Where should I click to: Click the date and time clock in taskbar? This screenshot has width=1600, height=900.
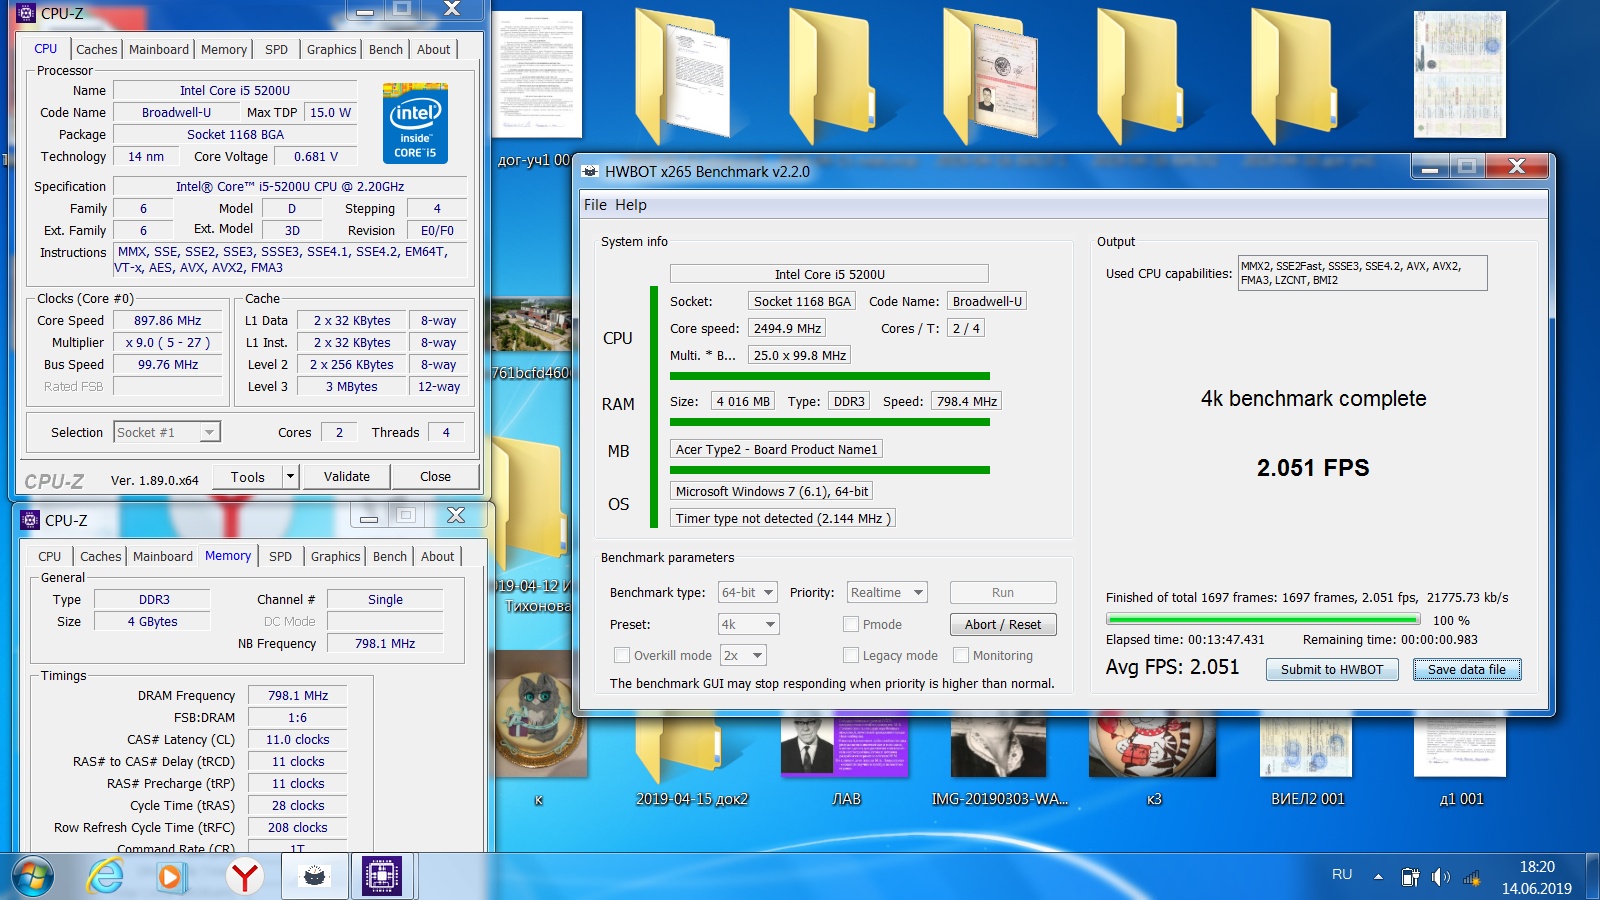click(x=1537, y=877)
